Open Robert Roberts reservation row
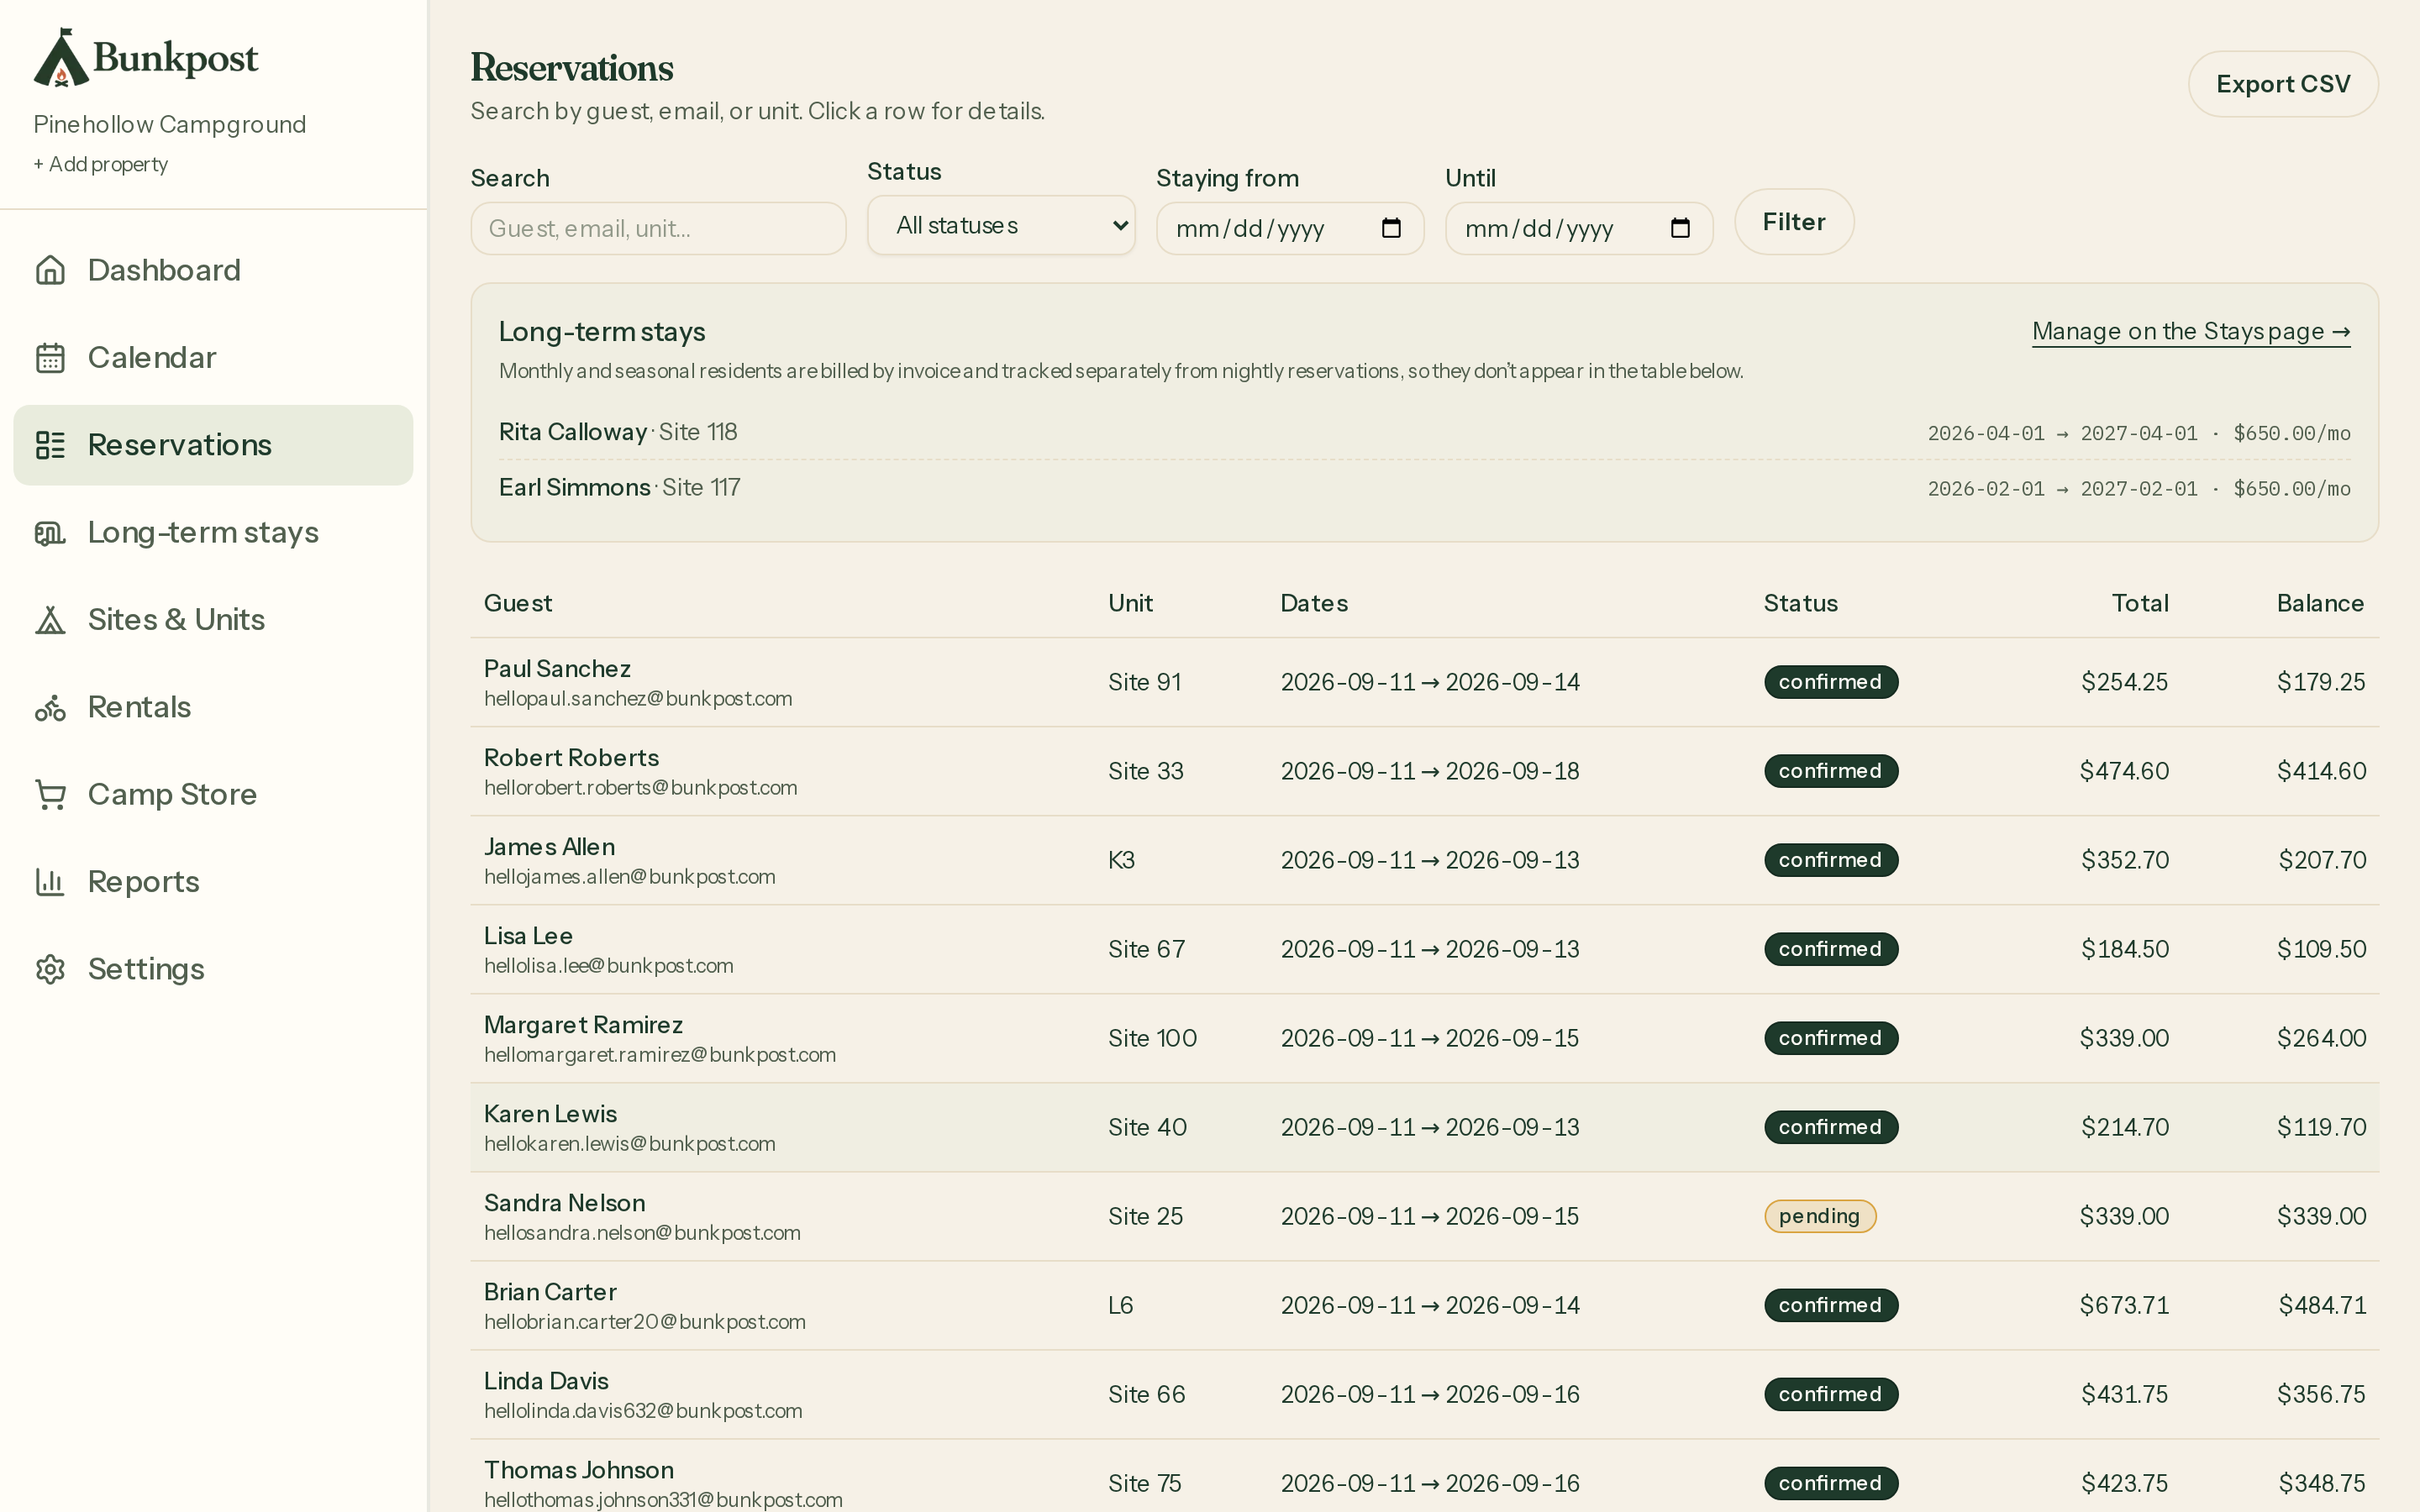The height and width of the screenshot is (1512, 2420). (1424, 771)
